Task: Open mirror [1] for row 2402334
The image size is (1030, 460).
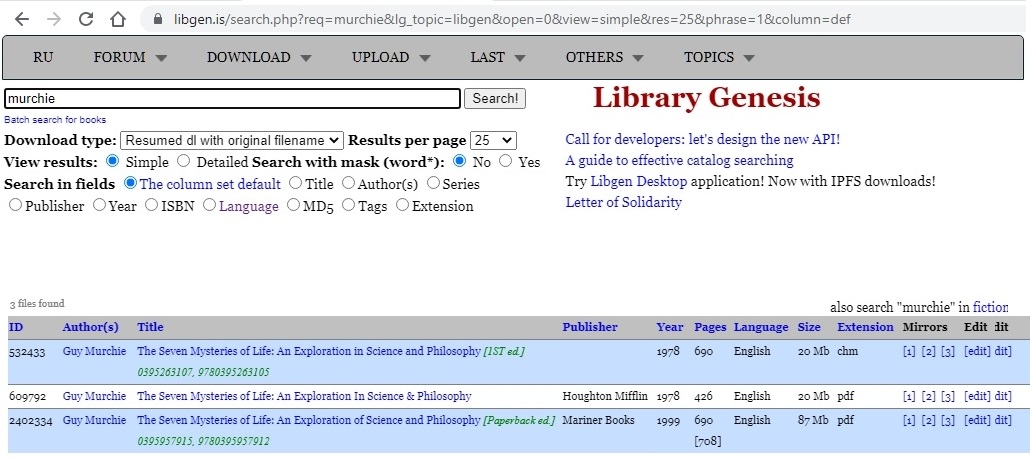Action: click(x=909, y=420)
